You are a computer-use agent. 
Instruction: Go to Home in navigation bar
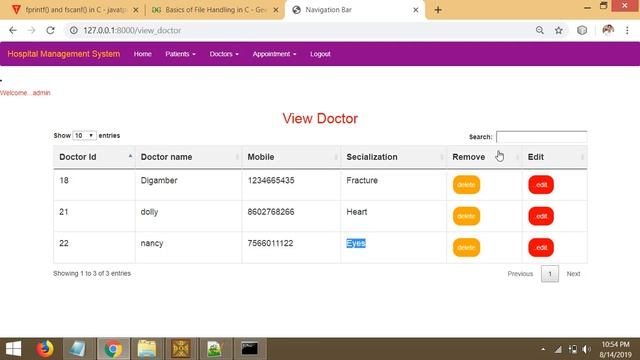point(142,54)
